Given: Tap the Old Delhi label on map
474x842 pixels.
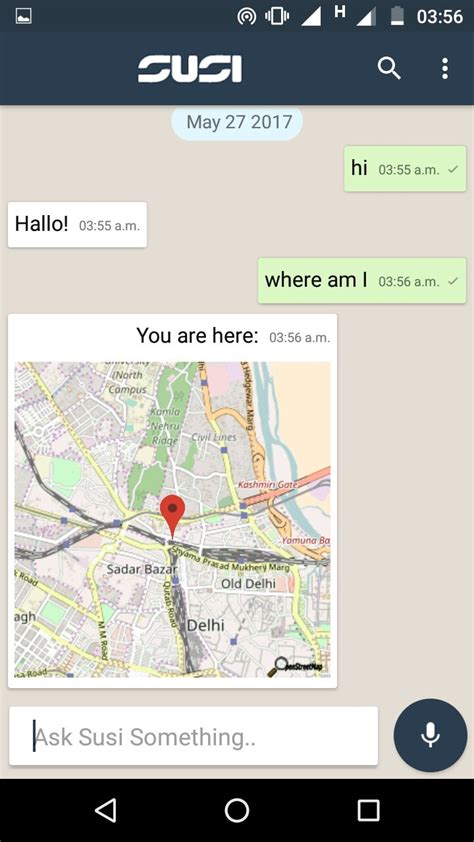Looking at the screenshot, I should (249, 583).
